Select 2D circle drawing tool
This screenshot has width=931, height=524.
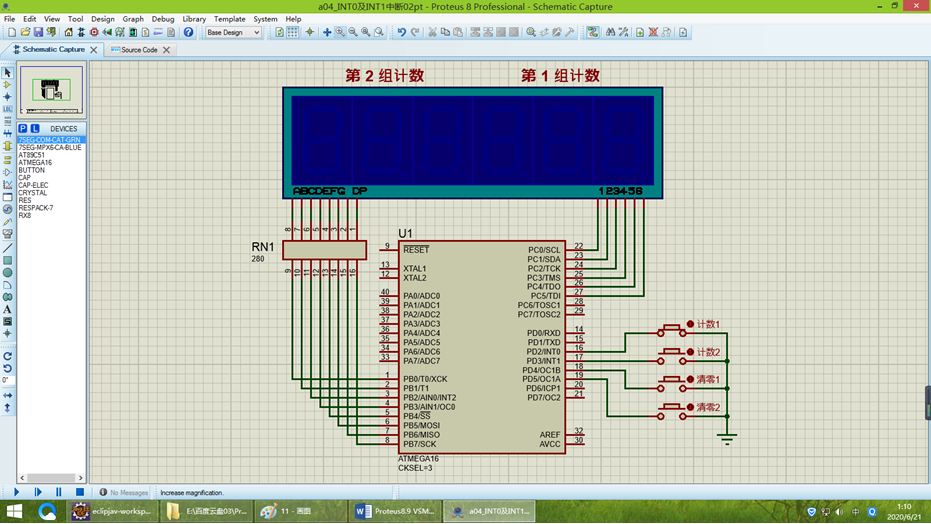[x=7, y=273]
